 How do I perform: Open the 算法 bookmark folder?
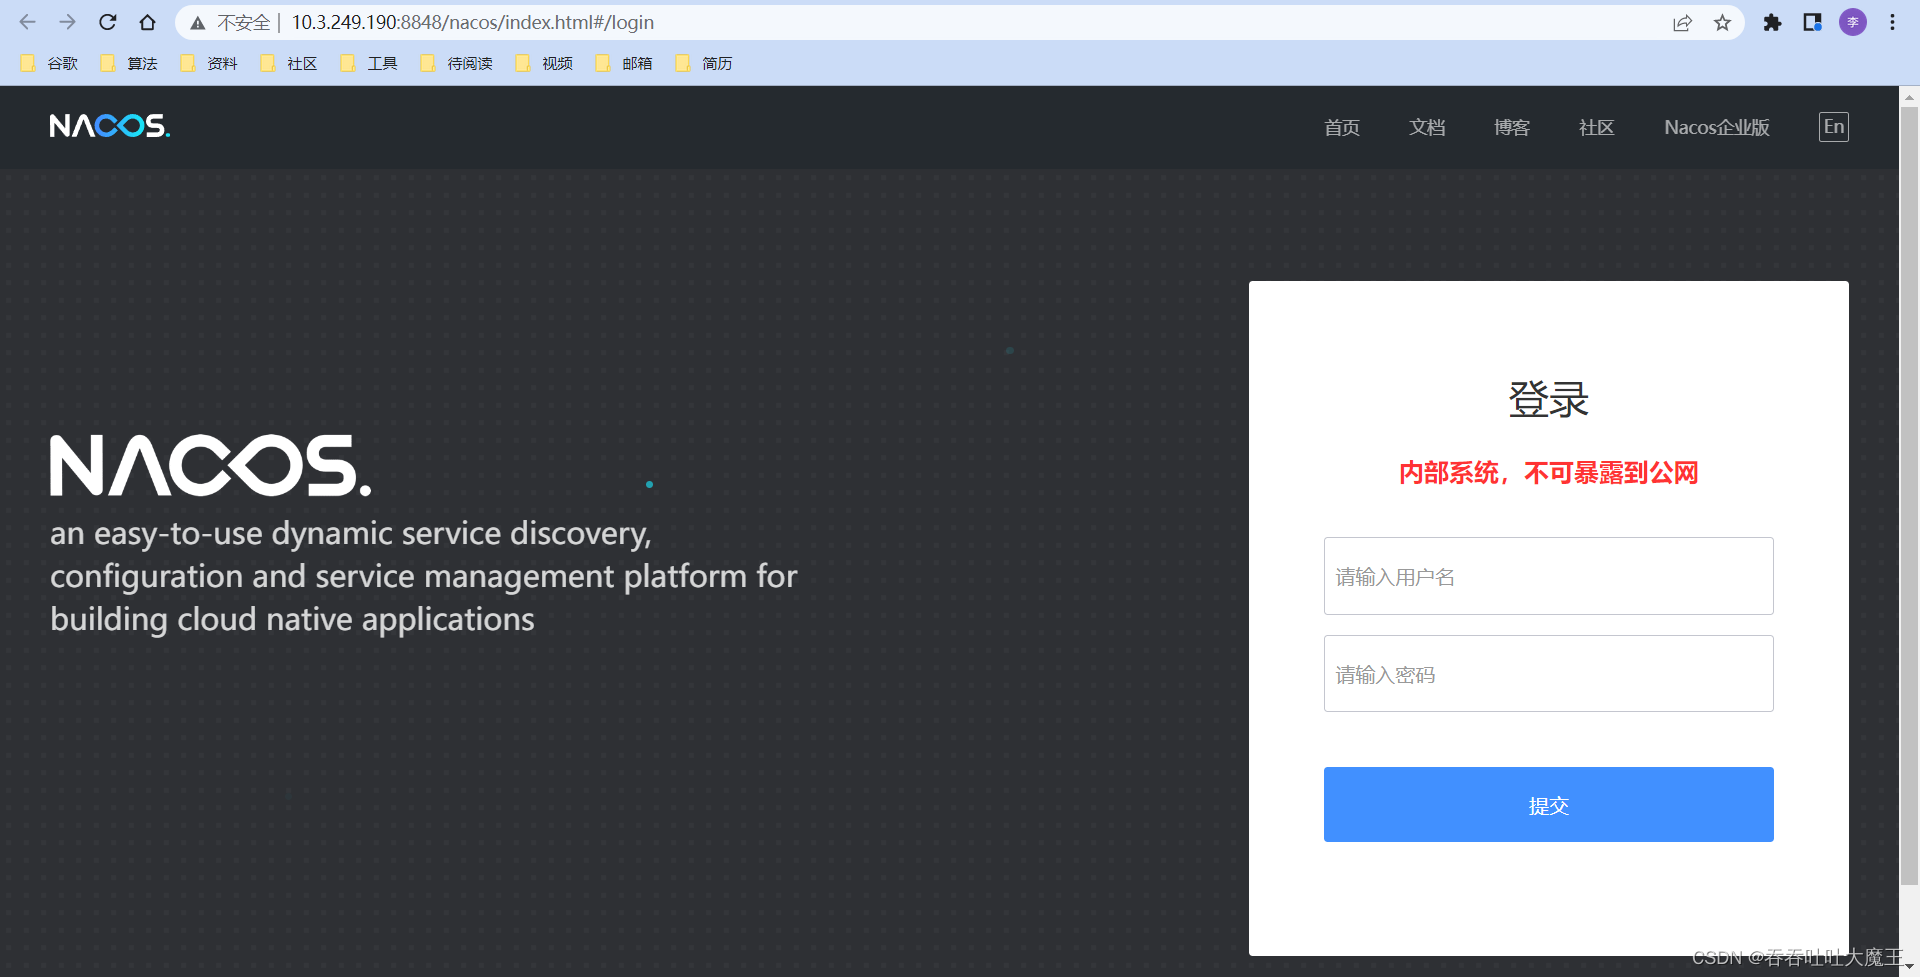129,63
